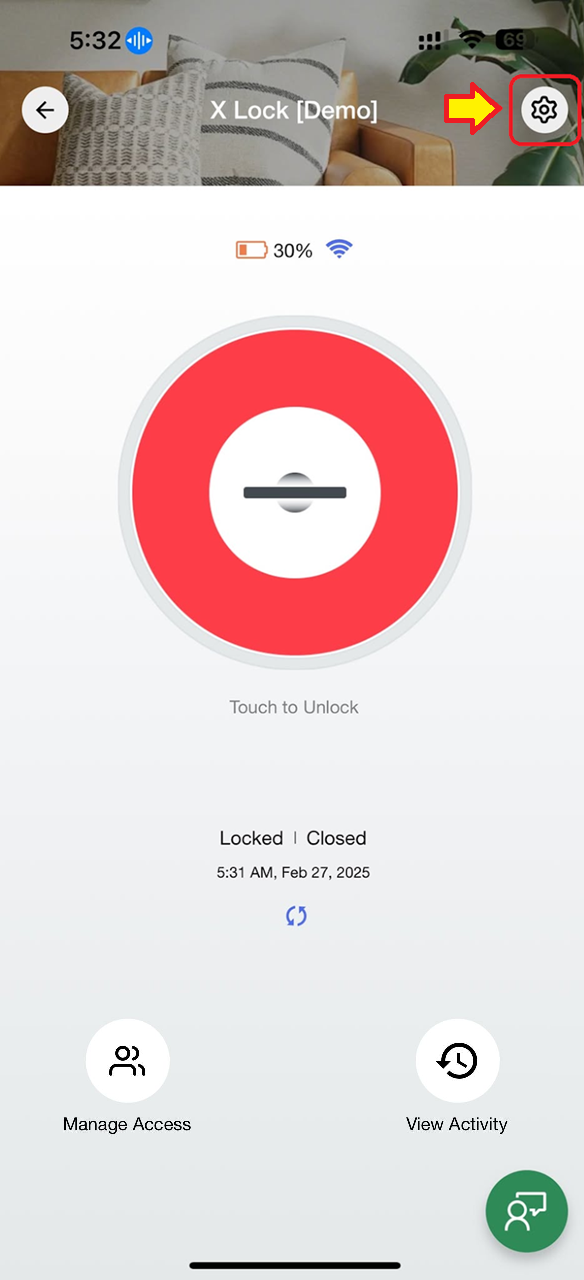Tap the blue Wi-Fi signal icon
This screenshot has height=1280, width=584.
340,249
